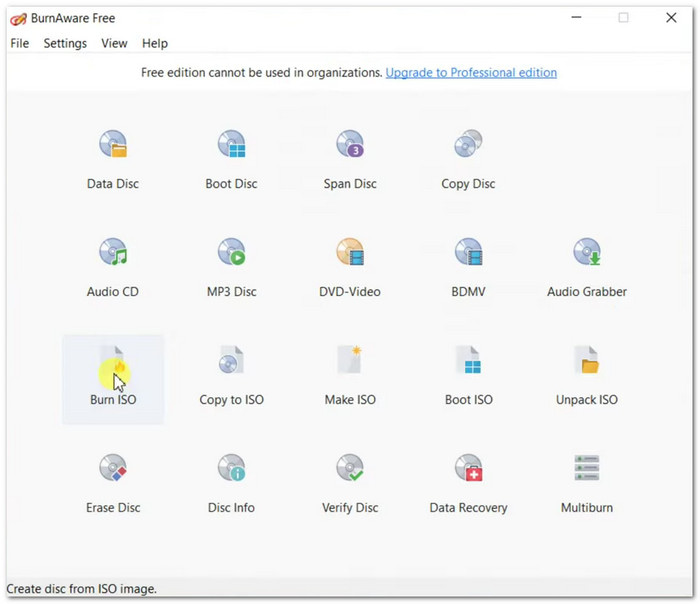Image resolution: width=700 pixels, height=604 pixels.
Task: Open the Settings menu
Action: click(x=65, y=43)
